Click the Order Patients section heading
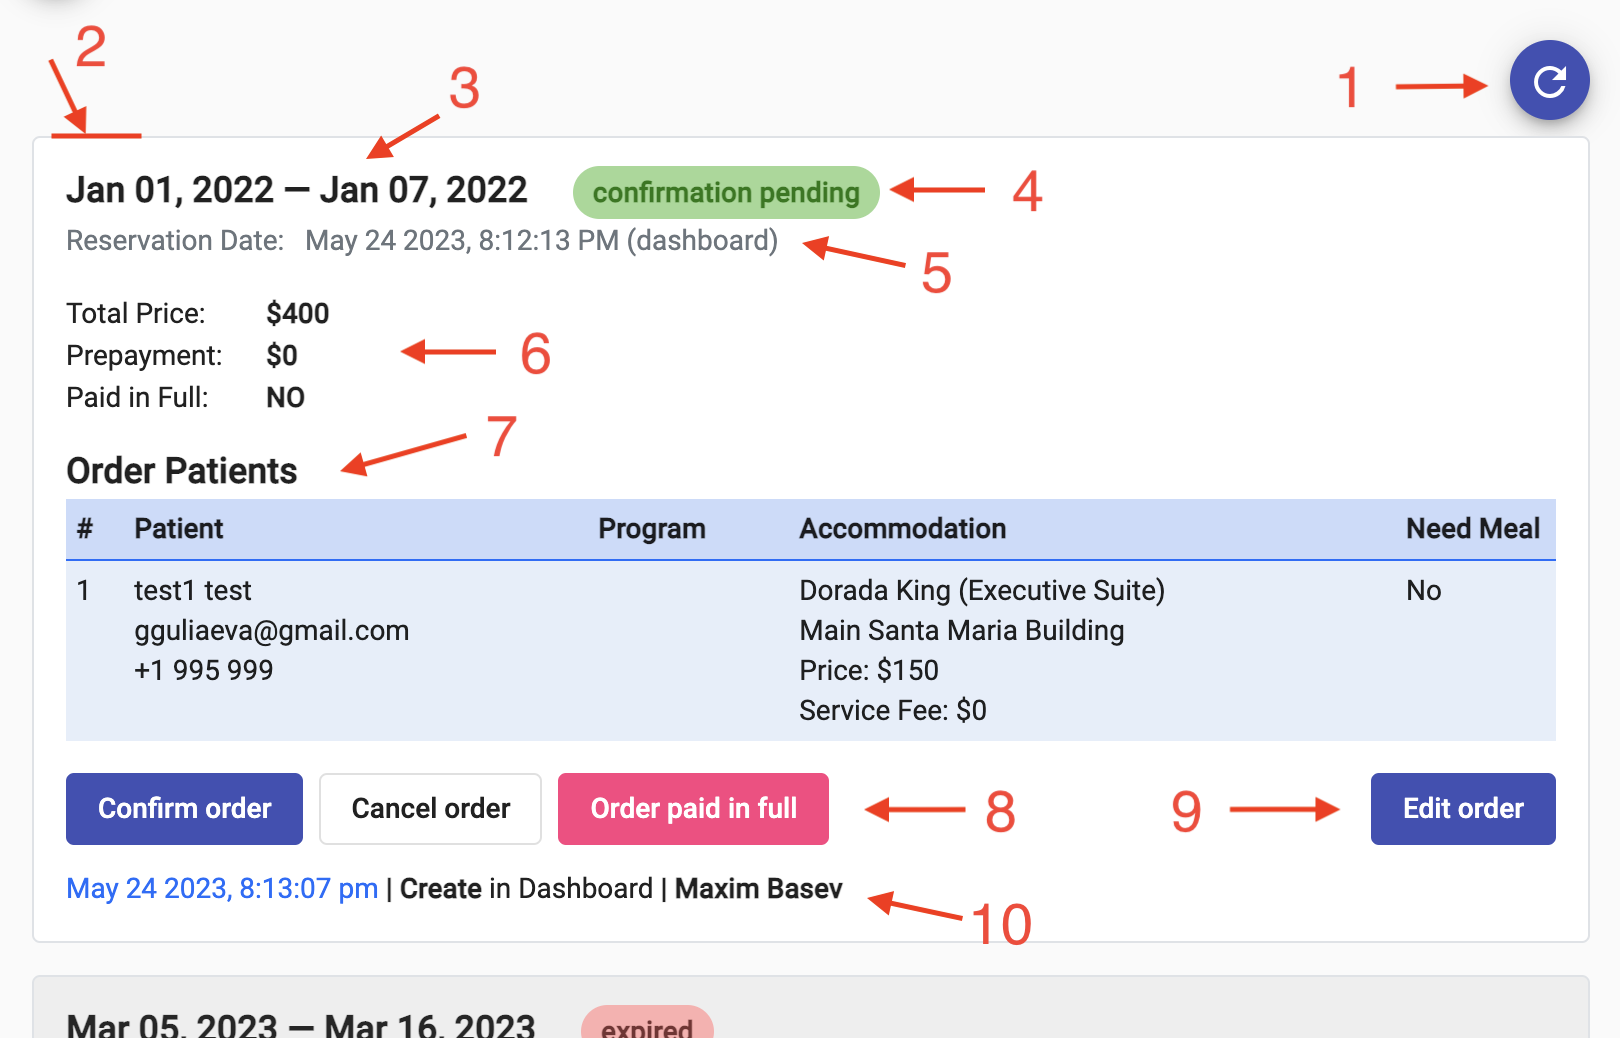The height and width of the screenshot is (1038, 1620). tap(182, 471)
